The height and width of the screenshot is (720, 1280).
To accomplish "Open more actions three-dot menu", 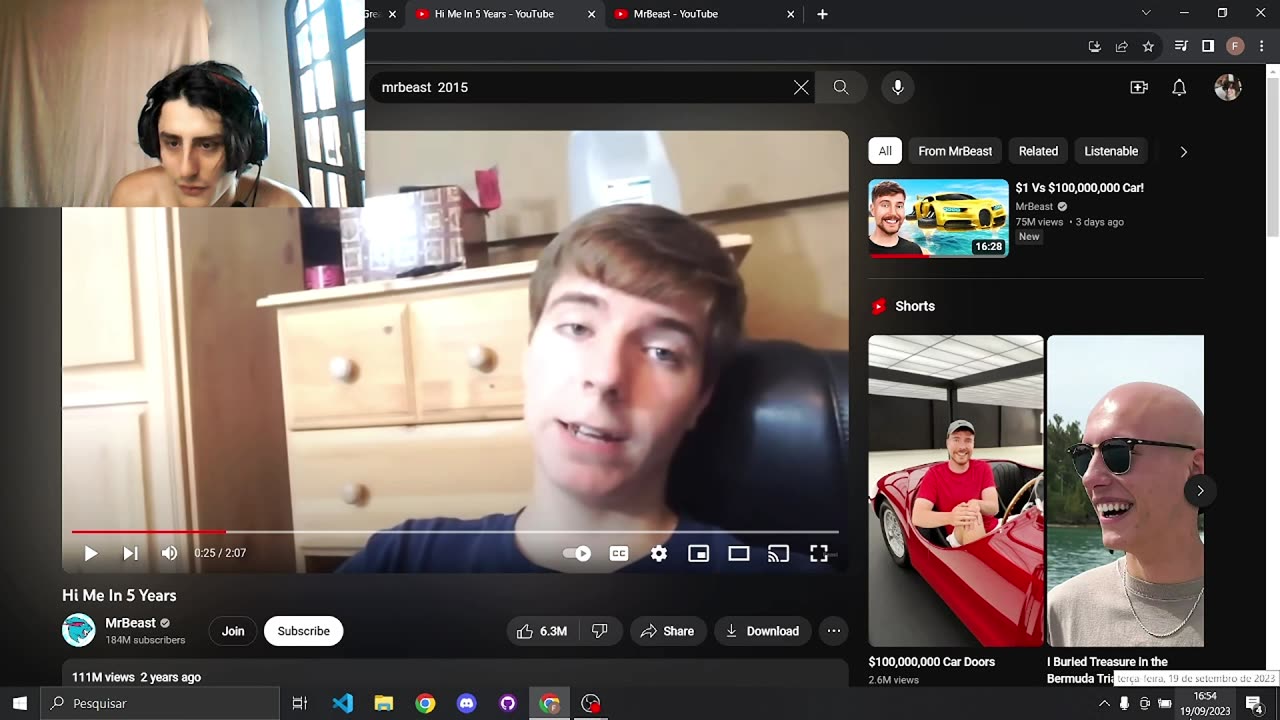I will (x=833, y=631).
